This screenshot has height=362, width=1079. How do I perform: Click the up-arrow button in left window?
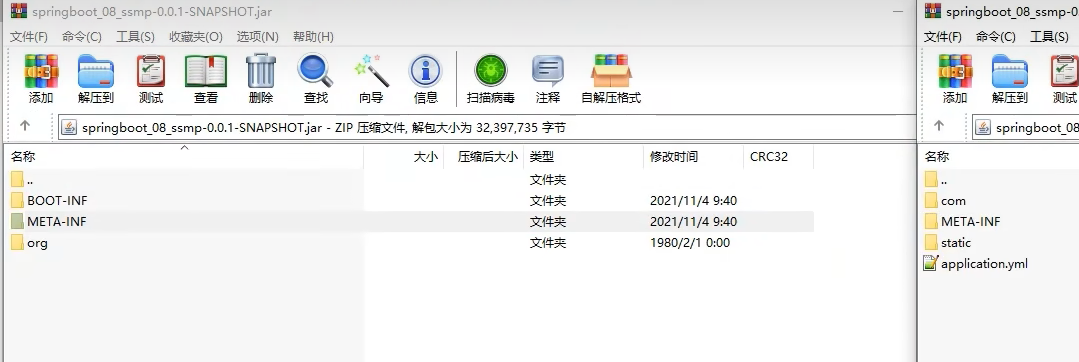tap(25, 126)
